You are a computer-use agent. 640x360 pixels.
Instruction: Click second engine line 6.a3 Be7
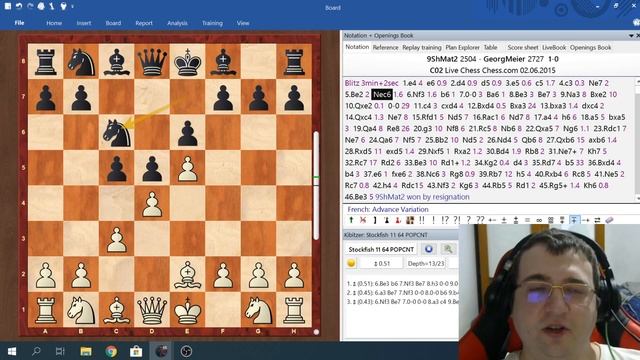coord(402,292)
